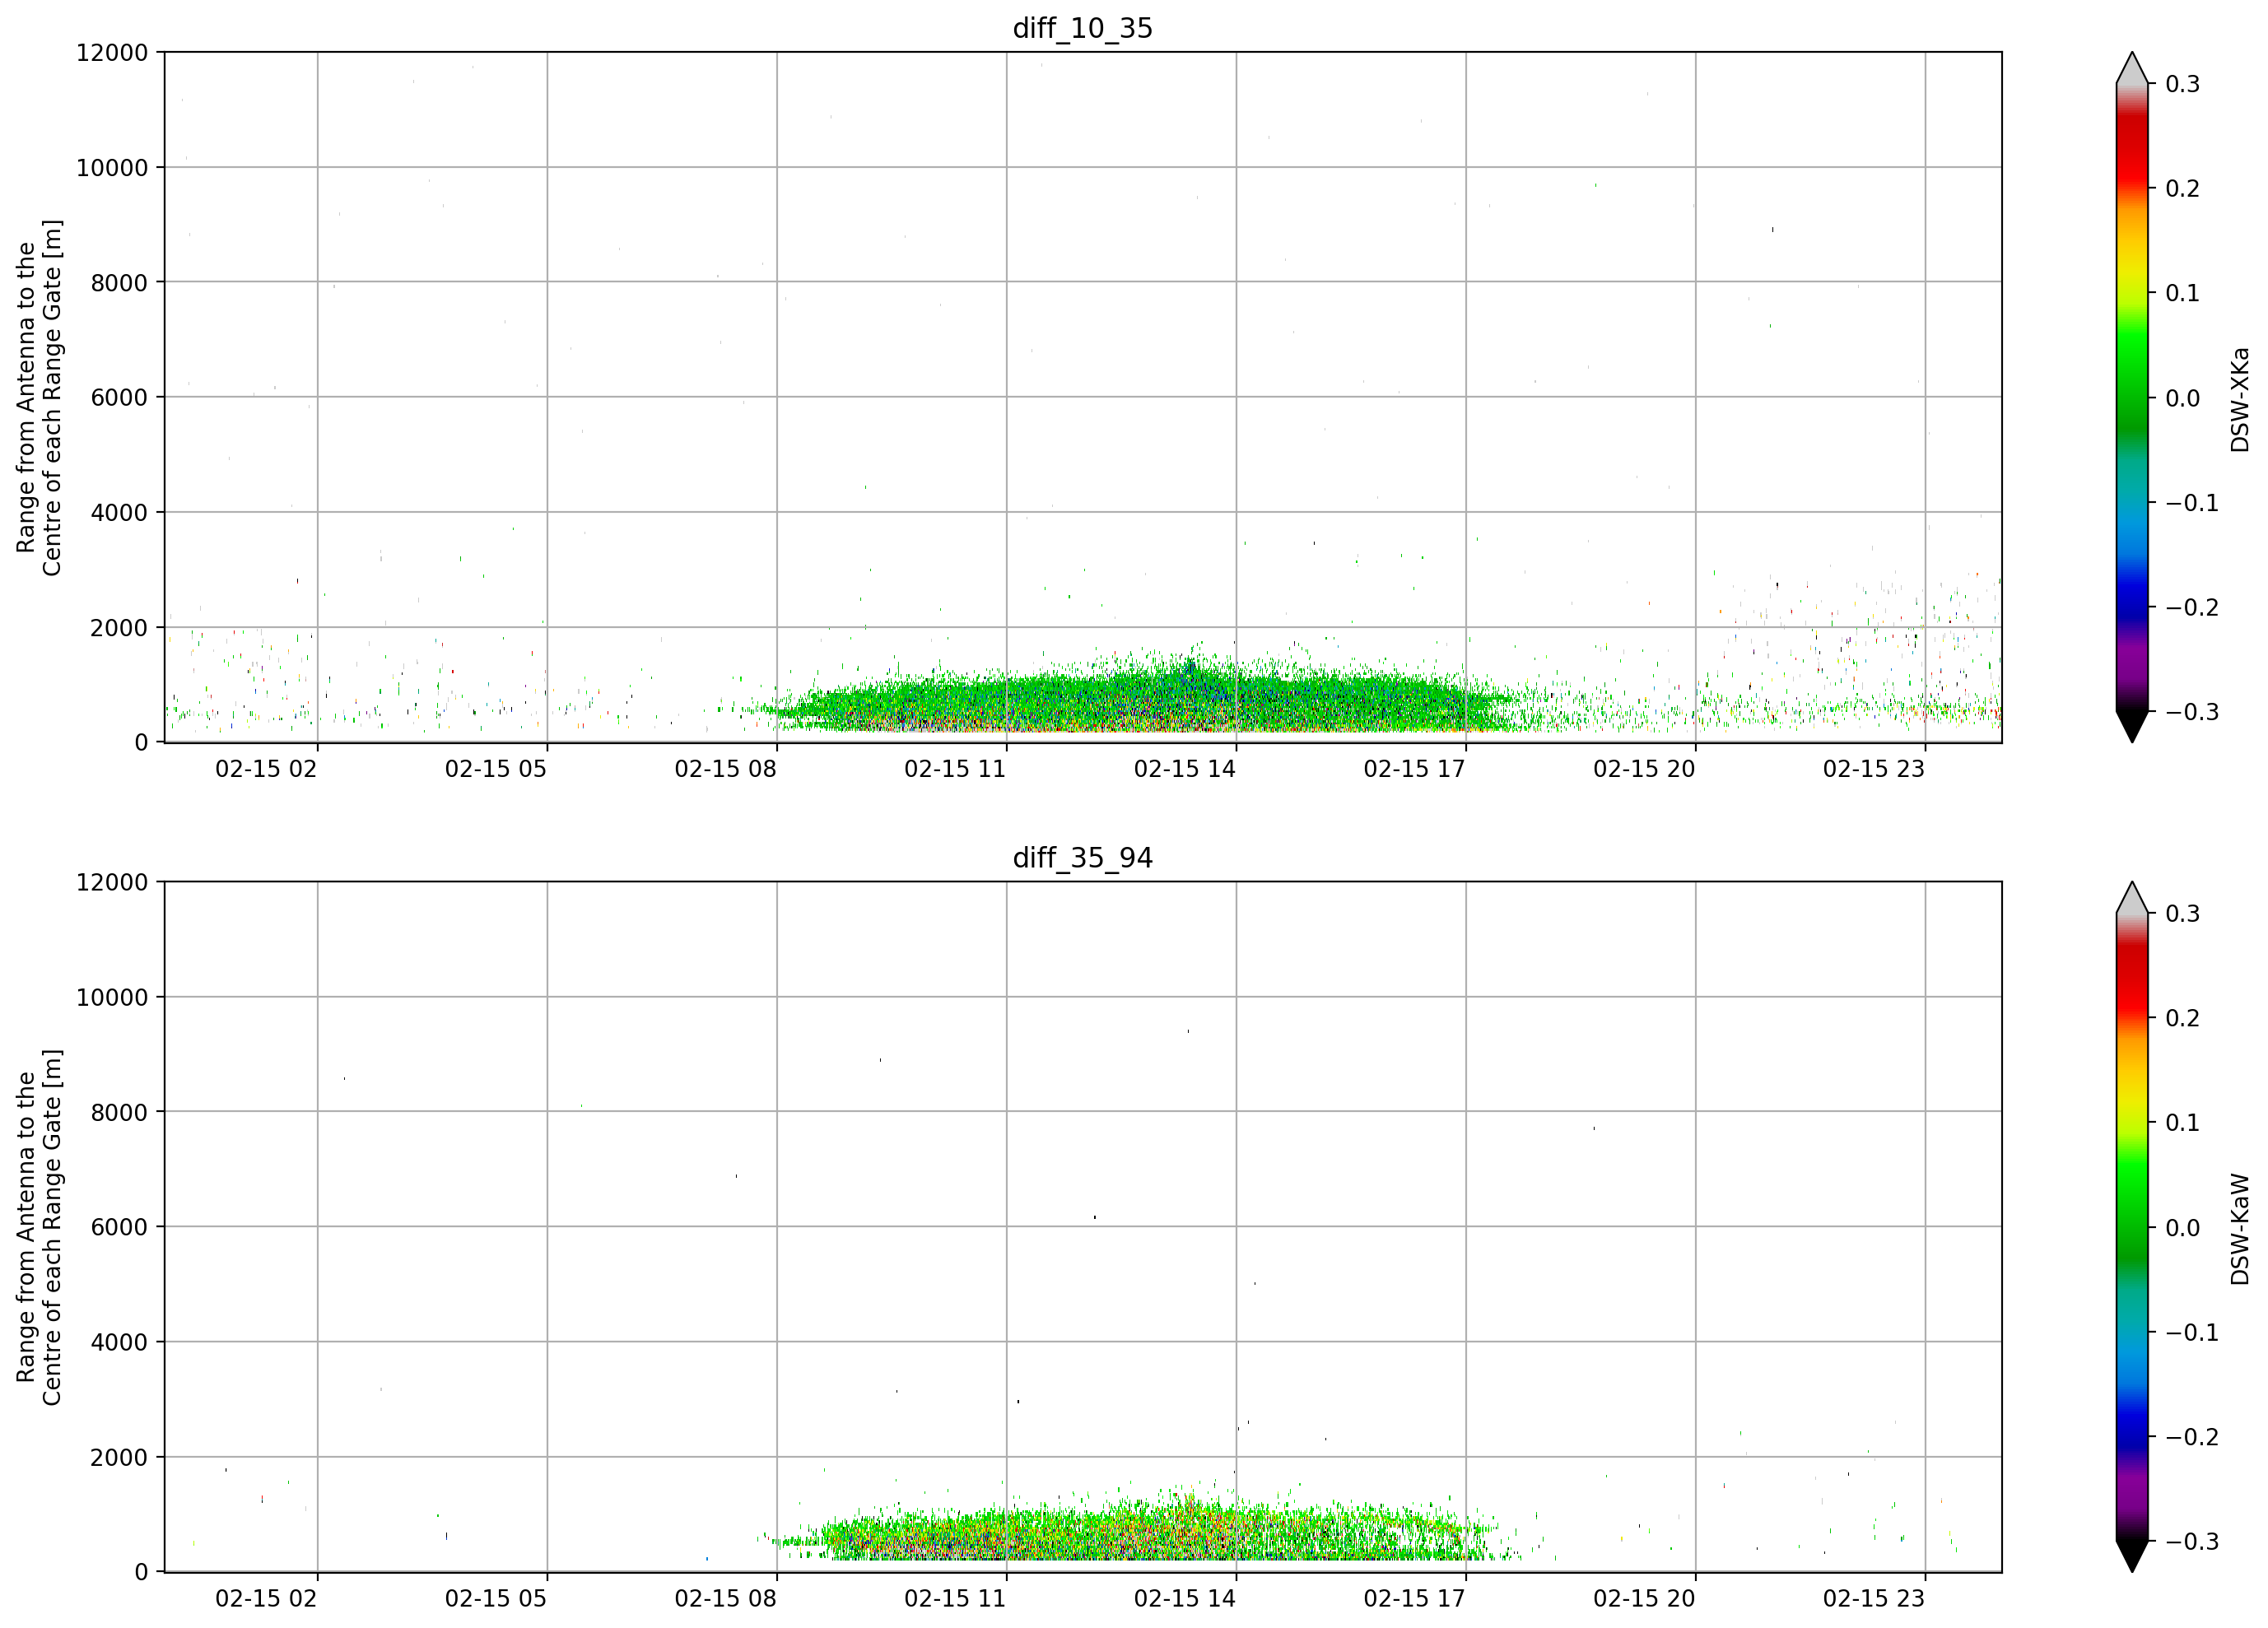Click the DSW-XKa colorbar gradient
Viewport: 2268px width, 1628px height.
[2132, 397]
